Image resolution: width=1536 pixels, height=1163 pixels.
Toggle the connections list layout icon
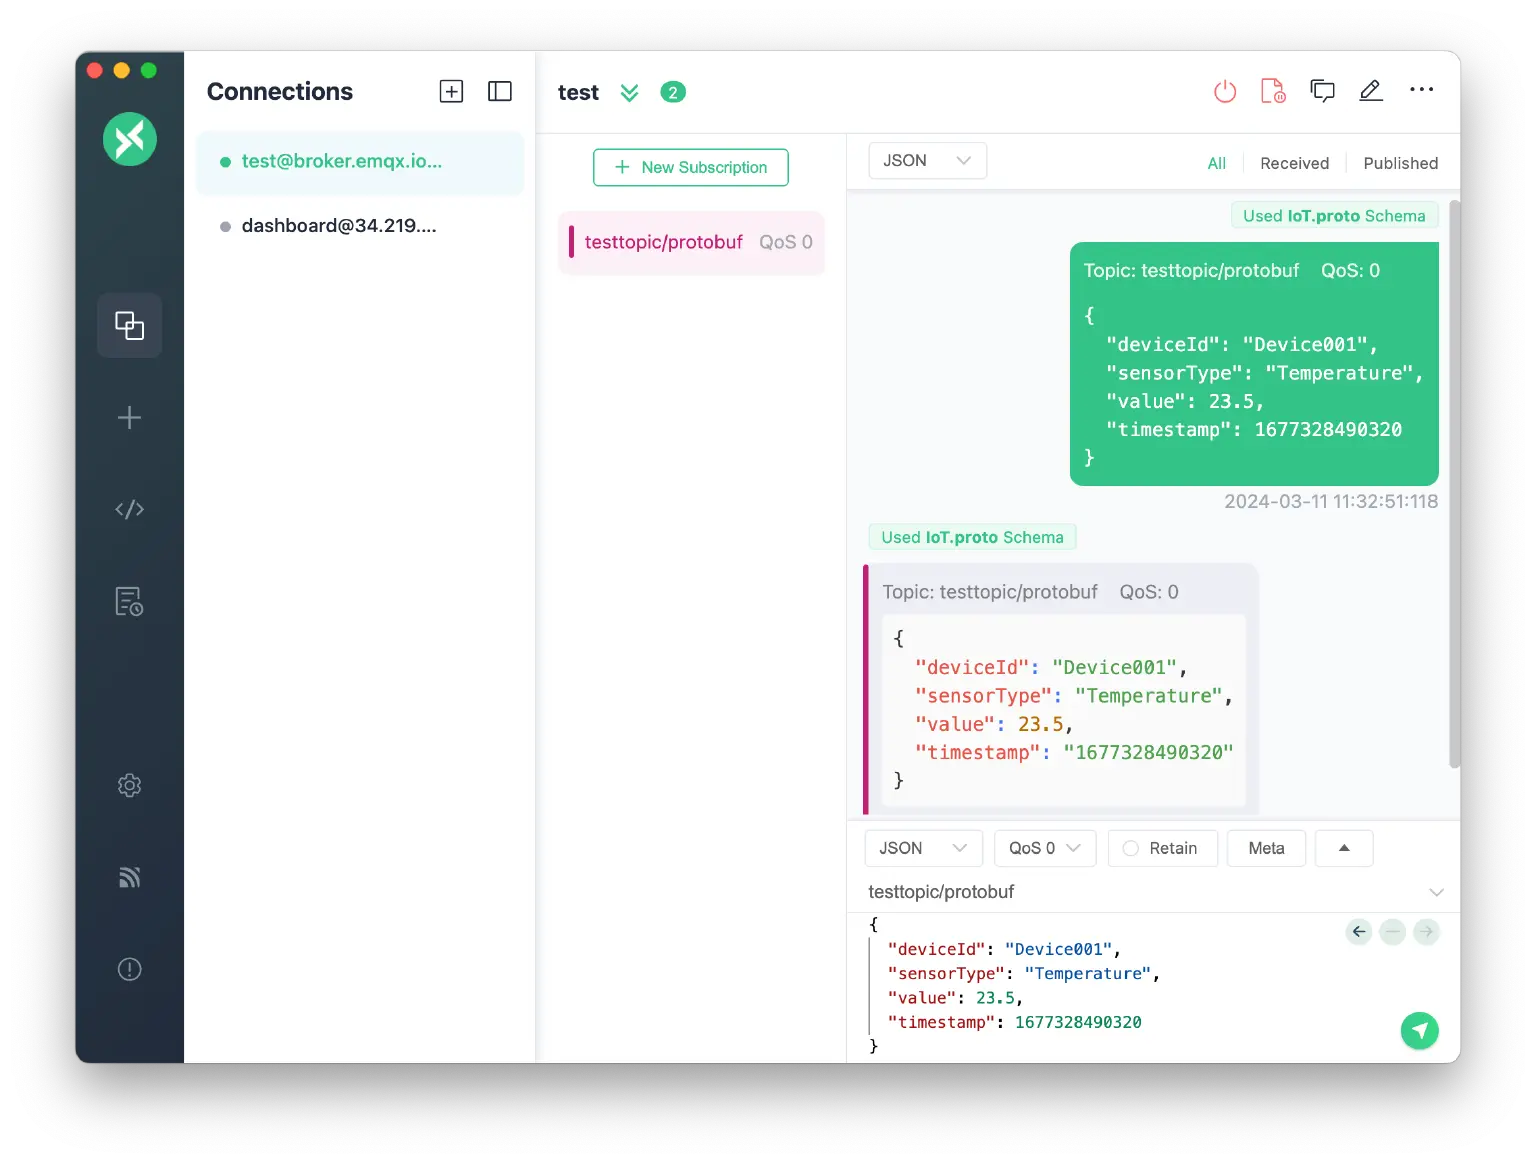499,92
